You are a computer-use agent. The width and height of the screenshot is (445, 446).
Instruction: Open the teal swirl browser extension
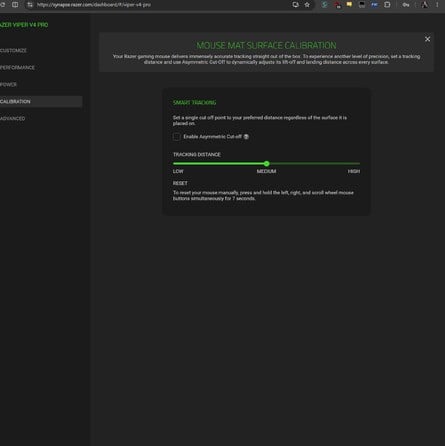pos(324,5)
